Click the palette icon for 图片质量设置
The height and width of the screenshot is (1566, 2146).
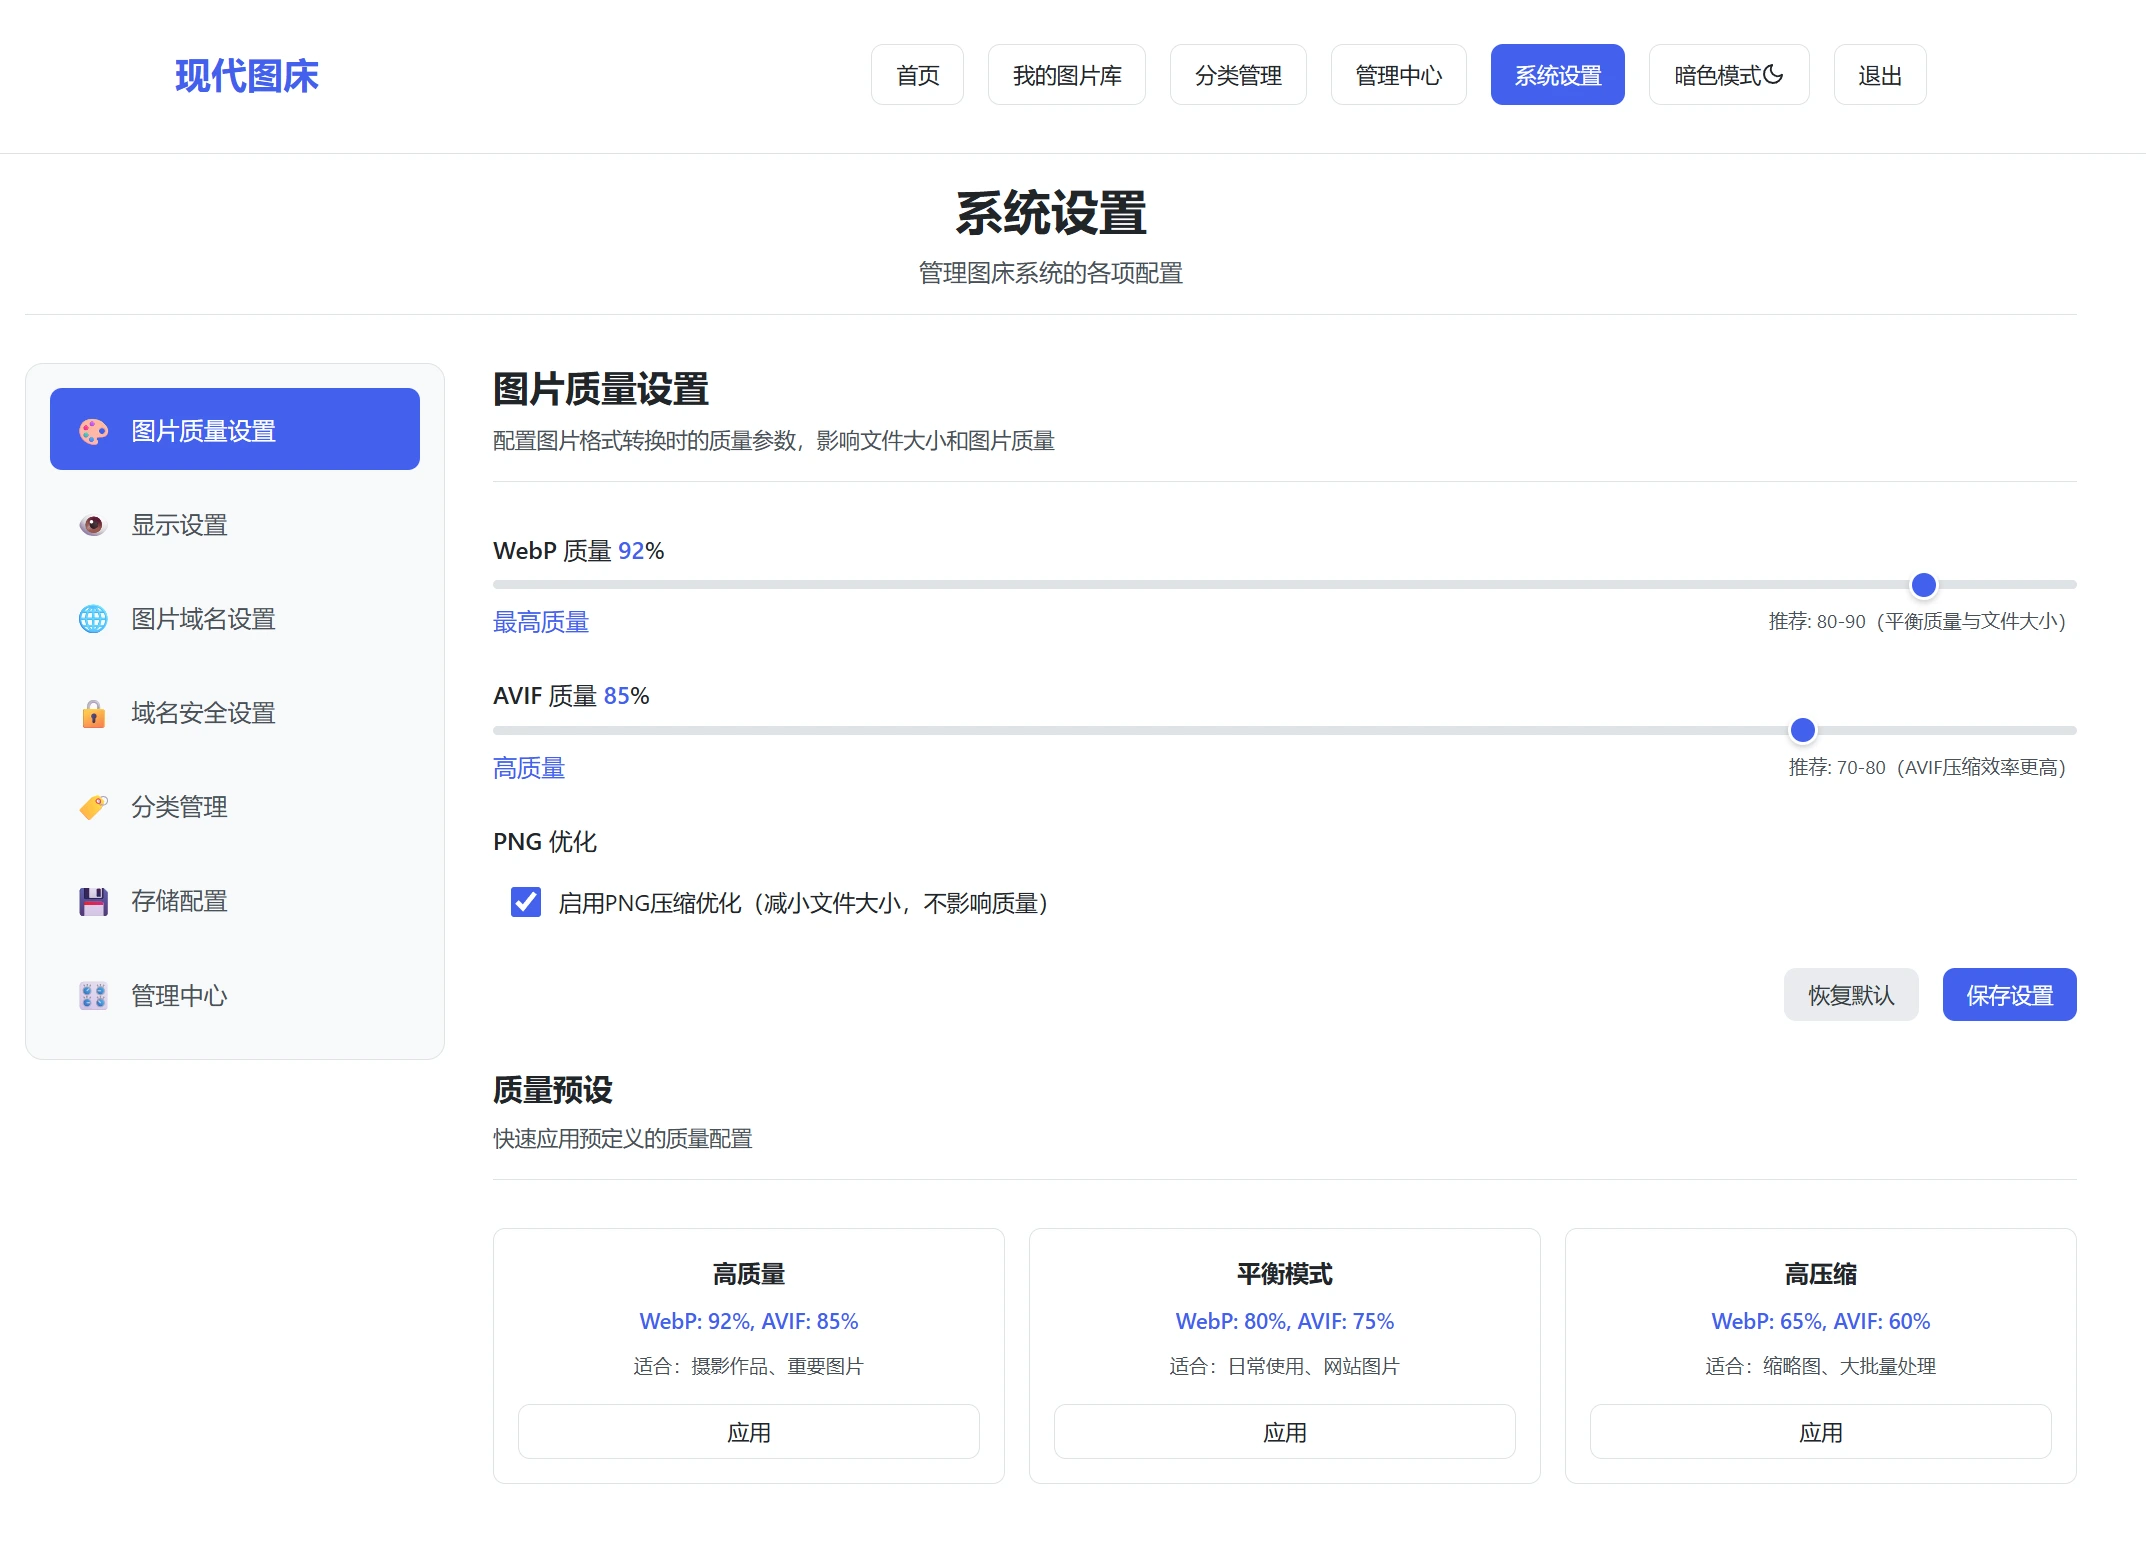click(93, 431)
